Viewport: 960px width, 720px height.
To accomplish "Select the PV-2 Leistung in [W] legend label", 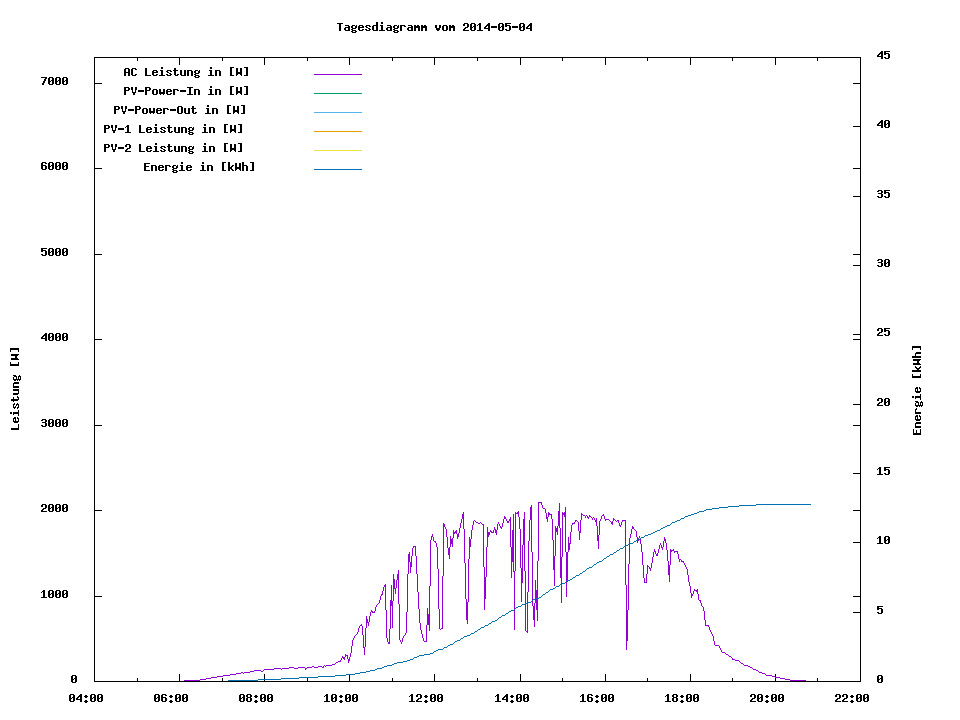I will click(x=173, y=148).
